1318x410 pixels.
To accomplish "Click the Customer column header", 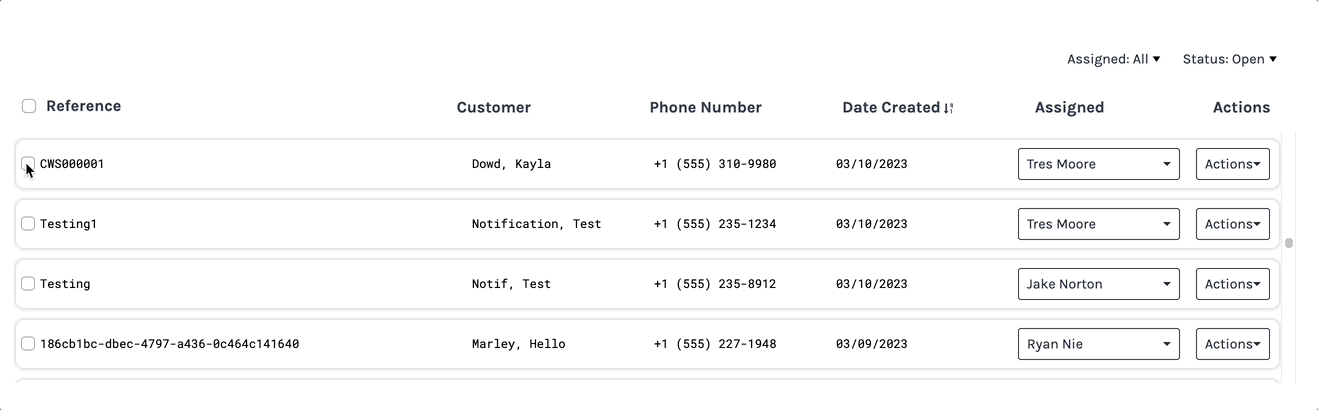I will point(493,107).
